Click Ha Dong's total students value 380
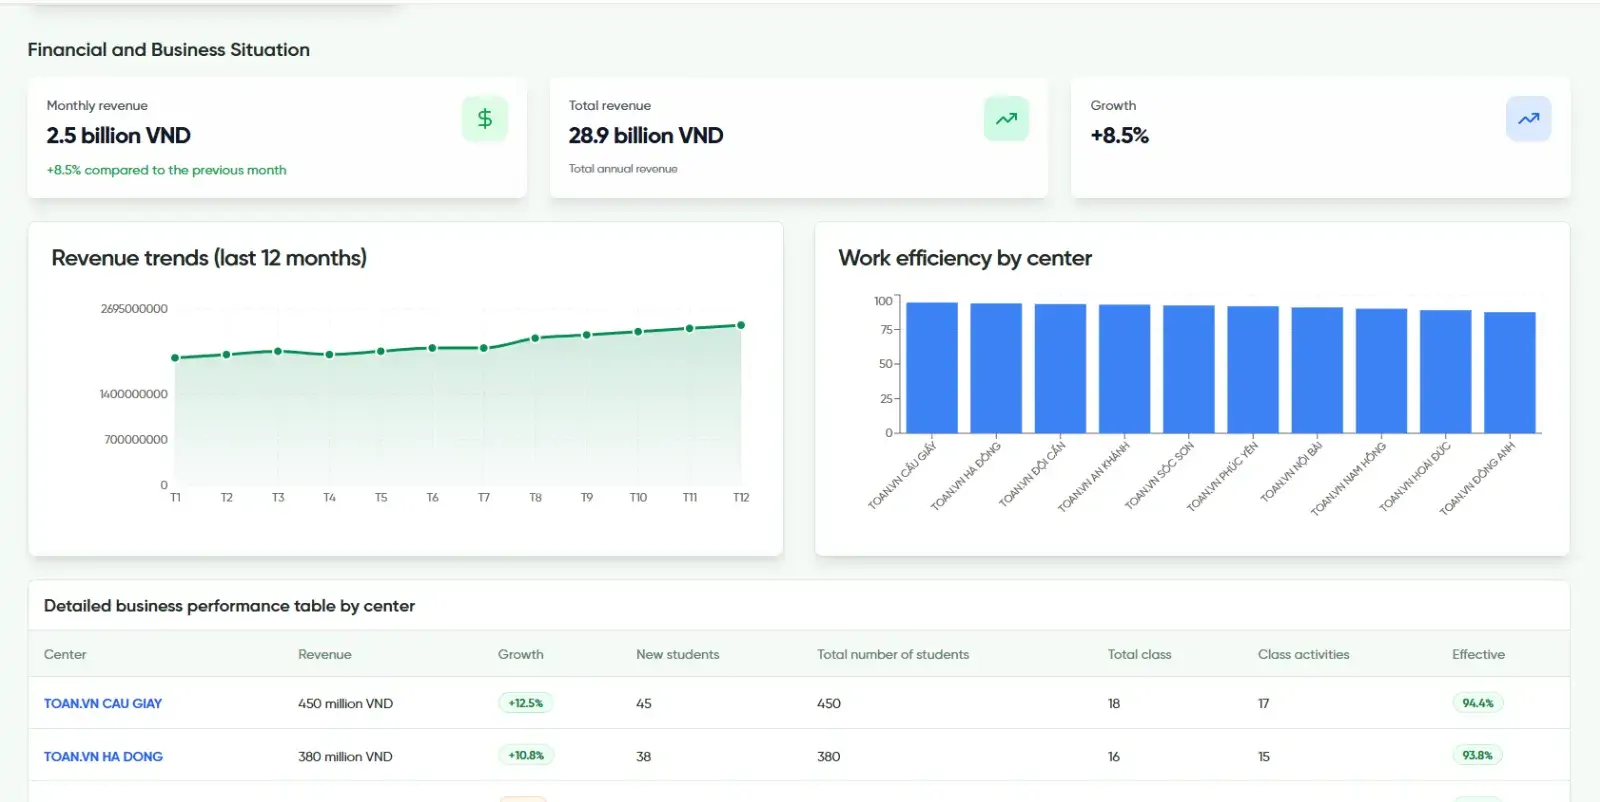The width and height of the screenshot is (1600, 802). click(829, 756)
